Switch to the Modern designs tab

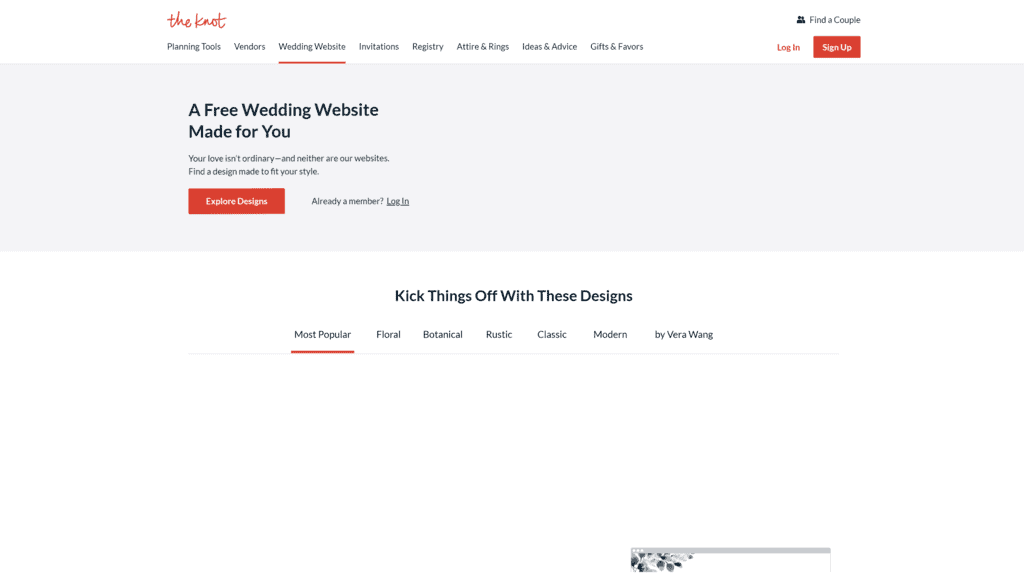pyautogui.click(x=610, y=334)
